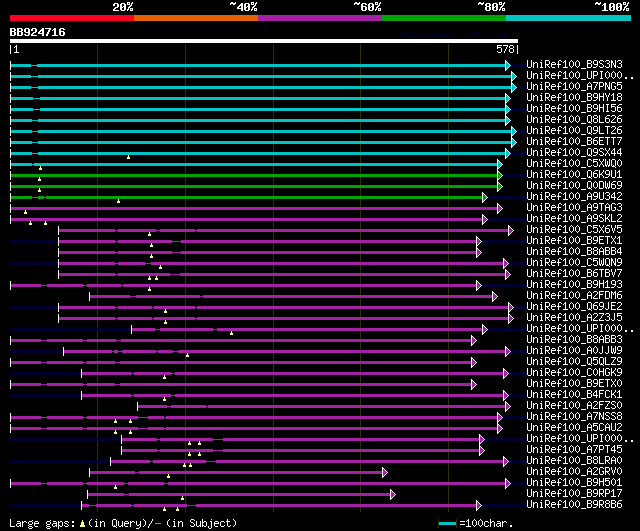Select the UniRef100_A2GRV0 label
Viewport: 640px width, 531px height.
pos(574,472)
